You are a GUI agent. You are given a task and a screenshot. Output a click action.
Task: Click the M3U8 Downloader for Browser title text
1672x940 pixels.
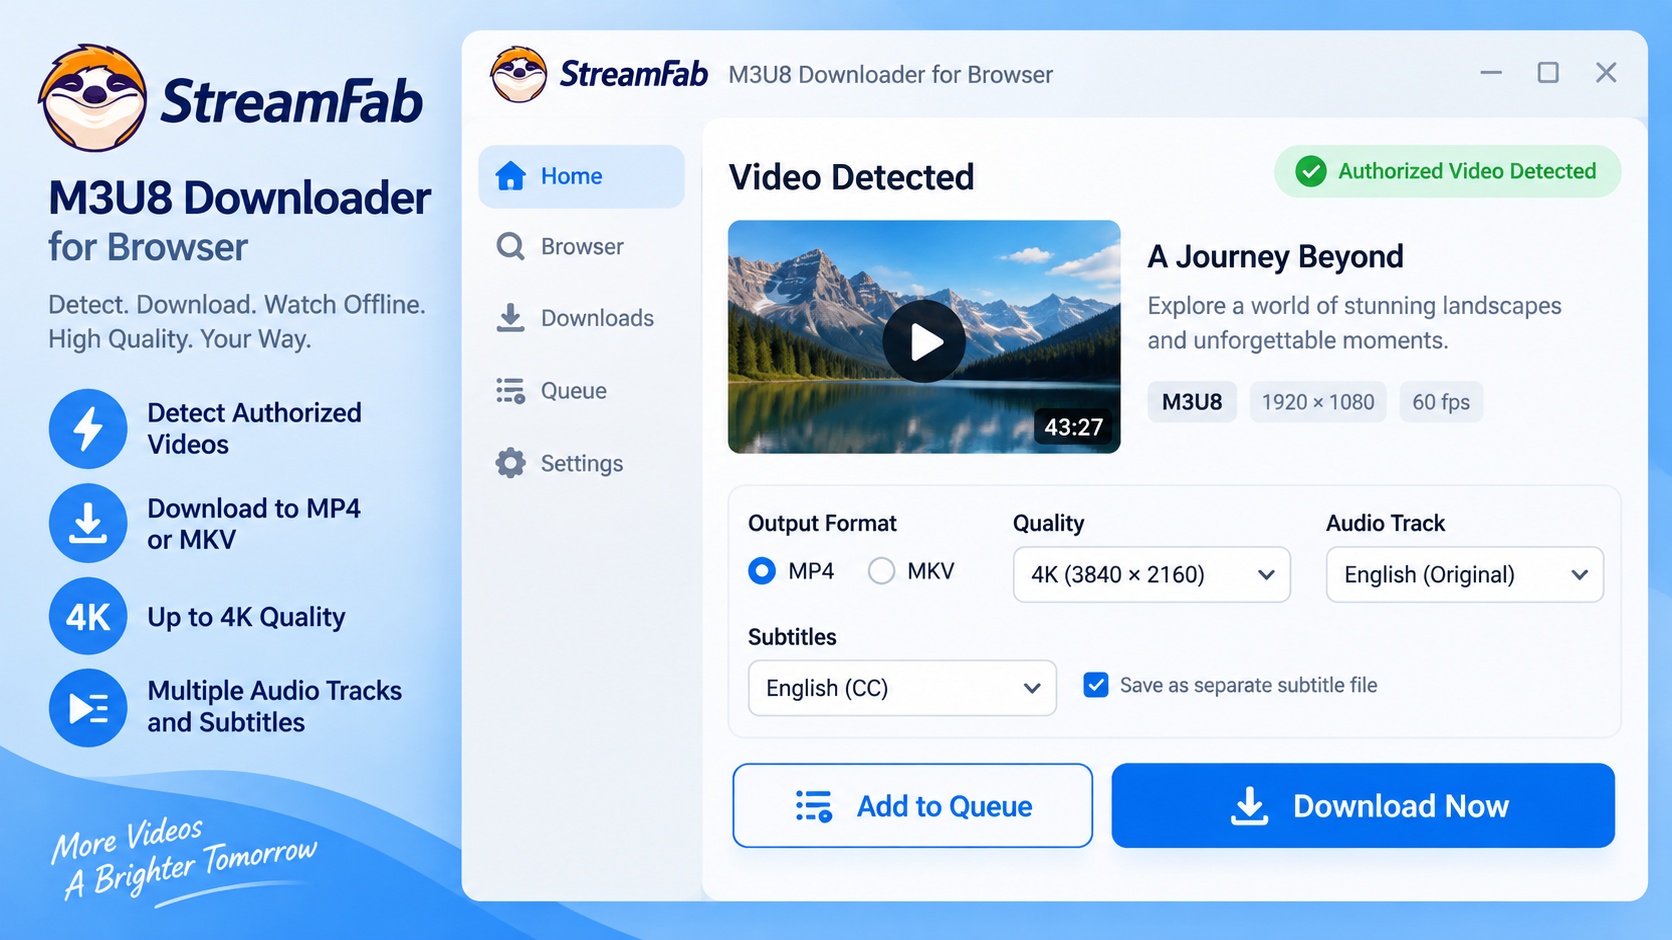point(890,75)
